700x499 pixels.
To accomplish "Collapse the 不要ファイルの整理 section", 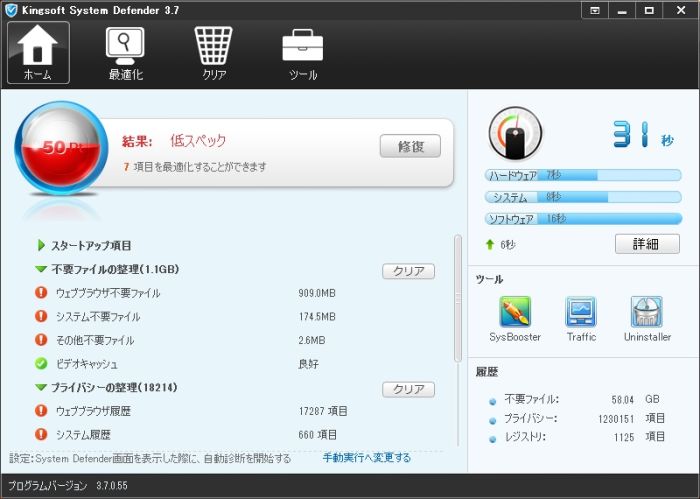I will point(41,270).
